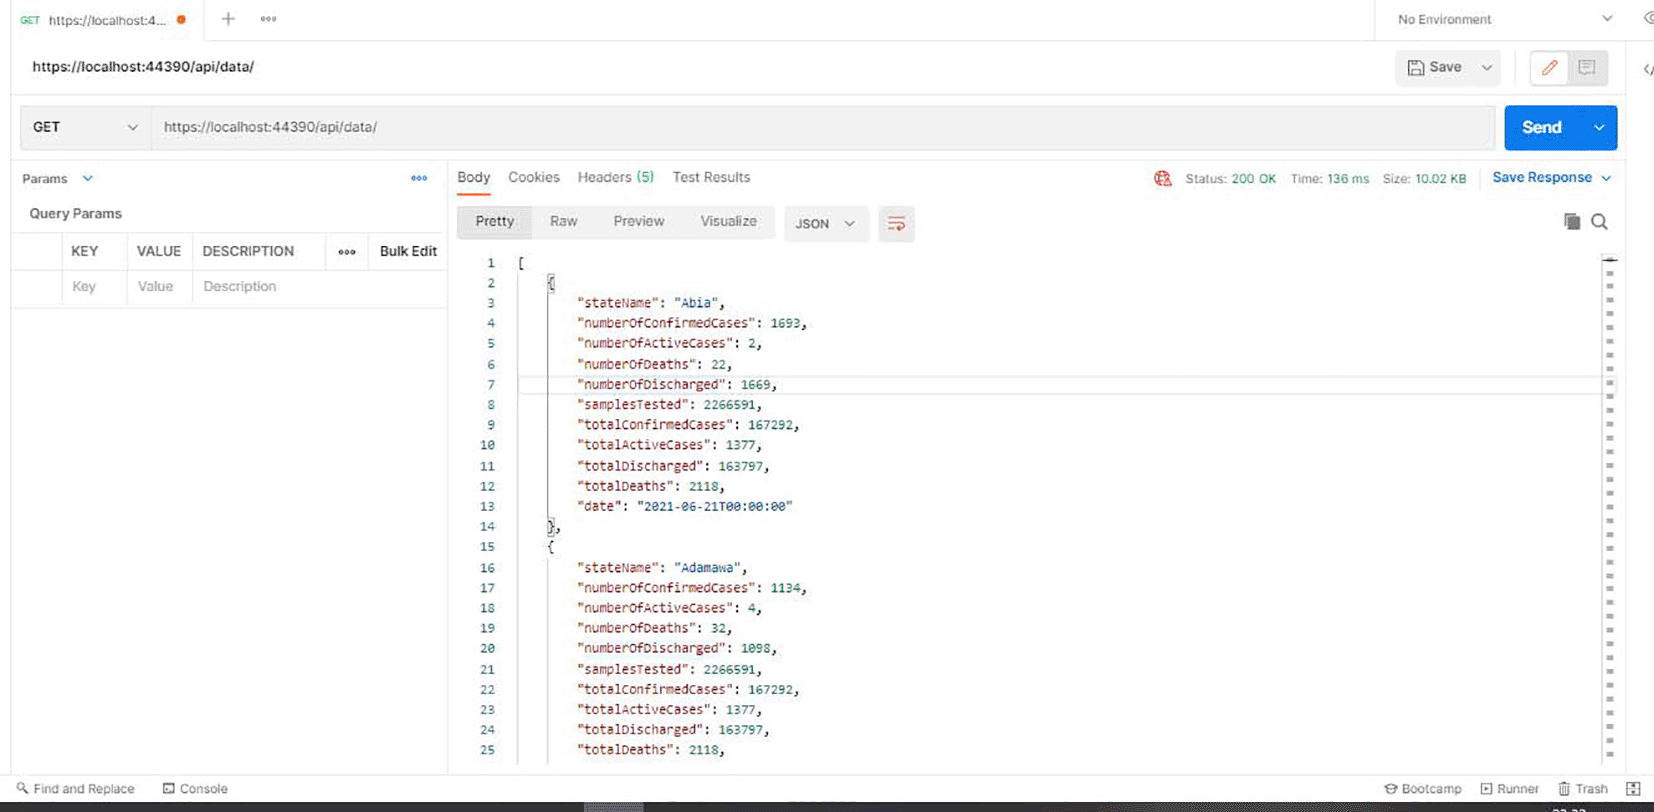
Task: Click the "stateName": "Abia" line
Action: click(x=650, y=303)
